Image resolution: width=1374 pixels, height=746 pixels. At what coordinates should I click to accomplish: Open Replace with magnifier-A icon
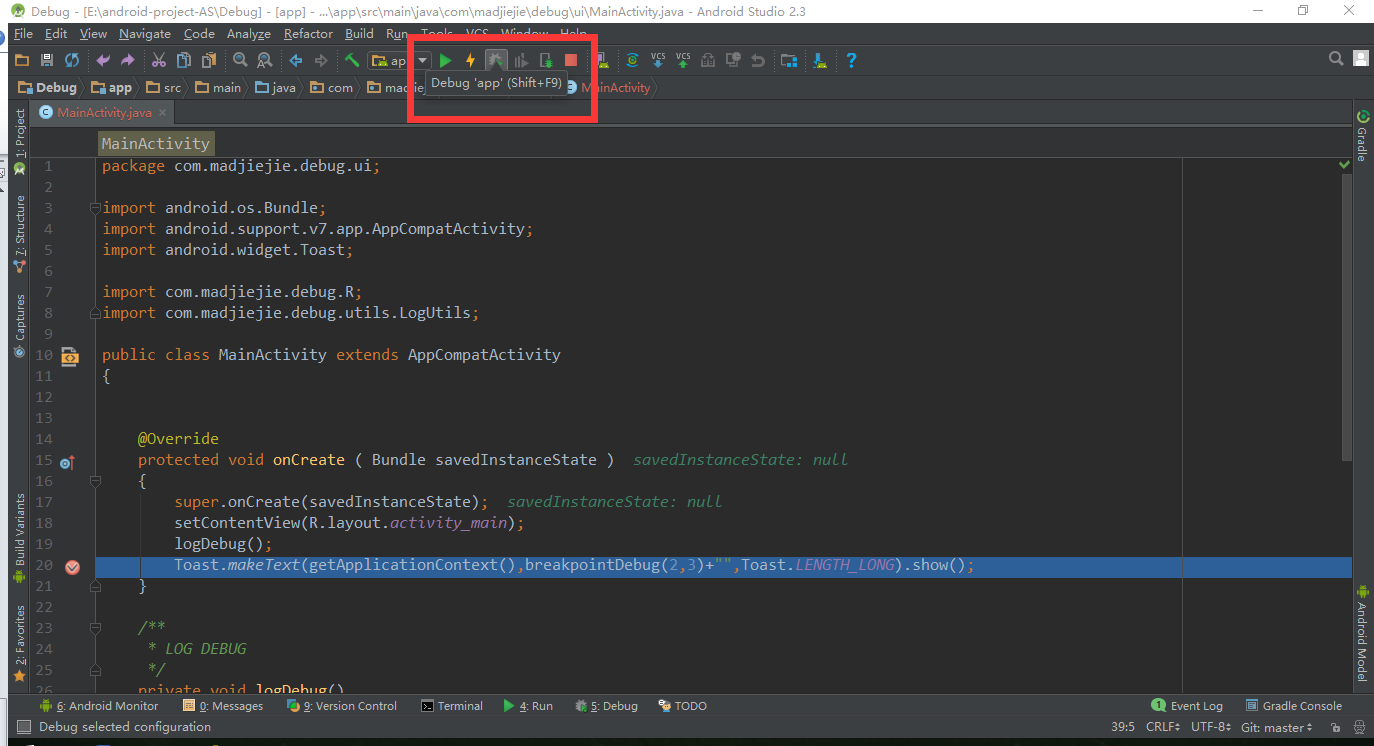[x=264, y=60]
